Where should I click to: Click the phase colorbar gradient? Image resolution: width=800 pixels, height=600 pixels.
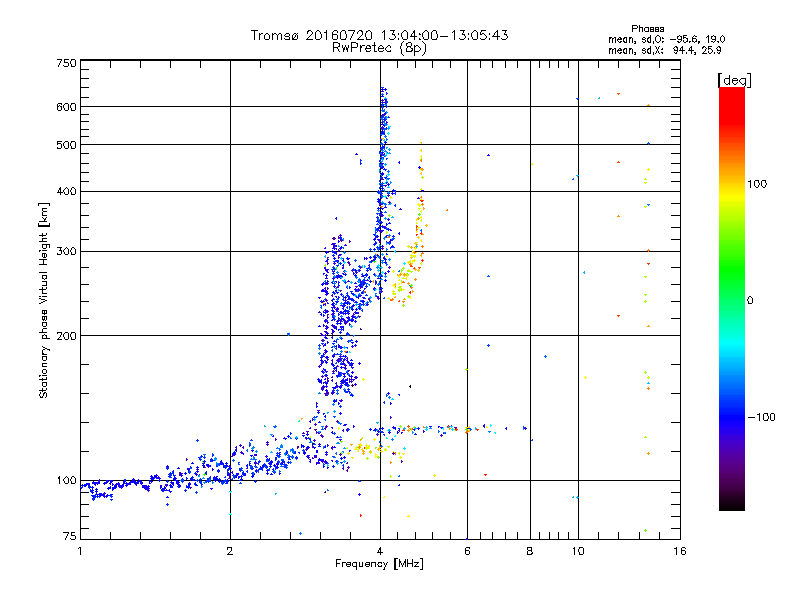[732, 298]
